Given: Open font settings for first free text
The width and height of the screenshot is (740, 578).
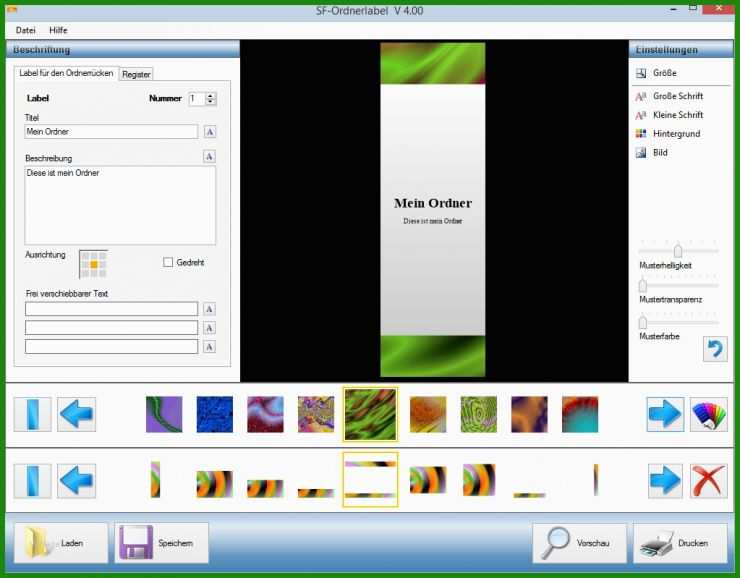Looking at the screenshot, I should [209, 309].
